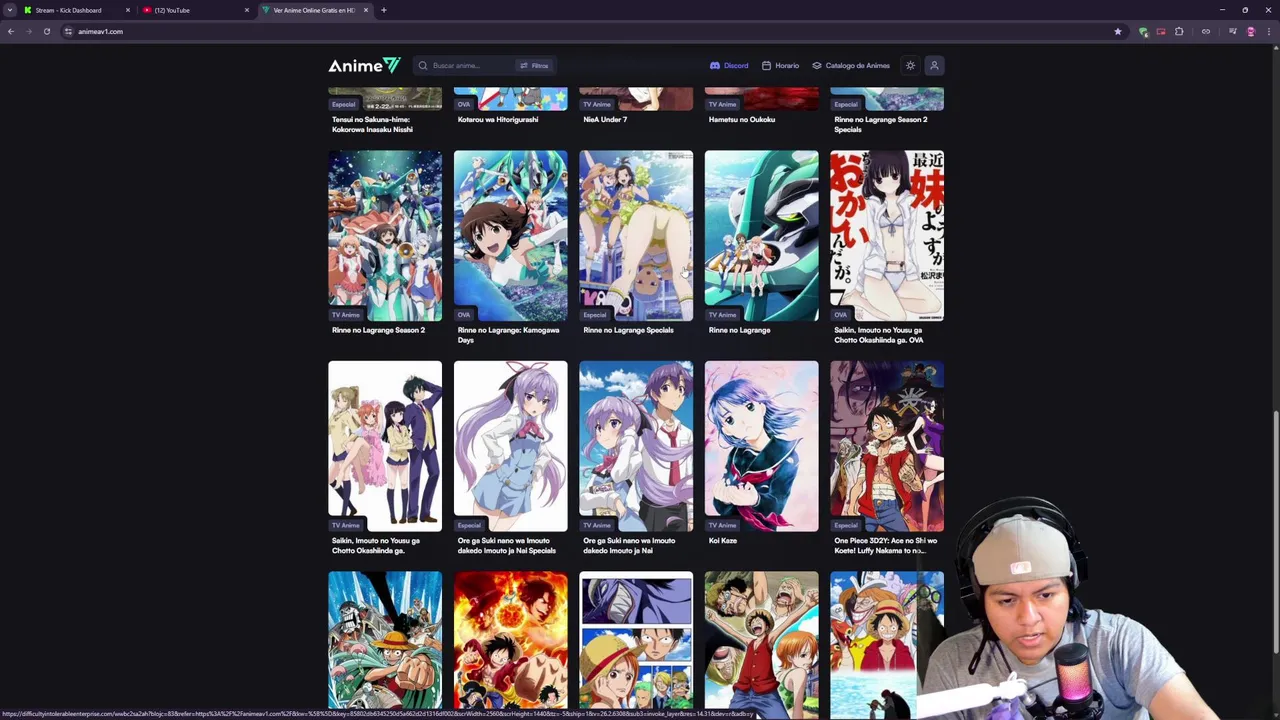The image size is (1280, 720).
Task: Open Ore ga Suki nano Imouto TV poster
Action: tap(636, 446)
